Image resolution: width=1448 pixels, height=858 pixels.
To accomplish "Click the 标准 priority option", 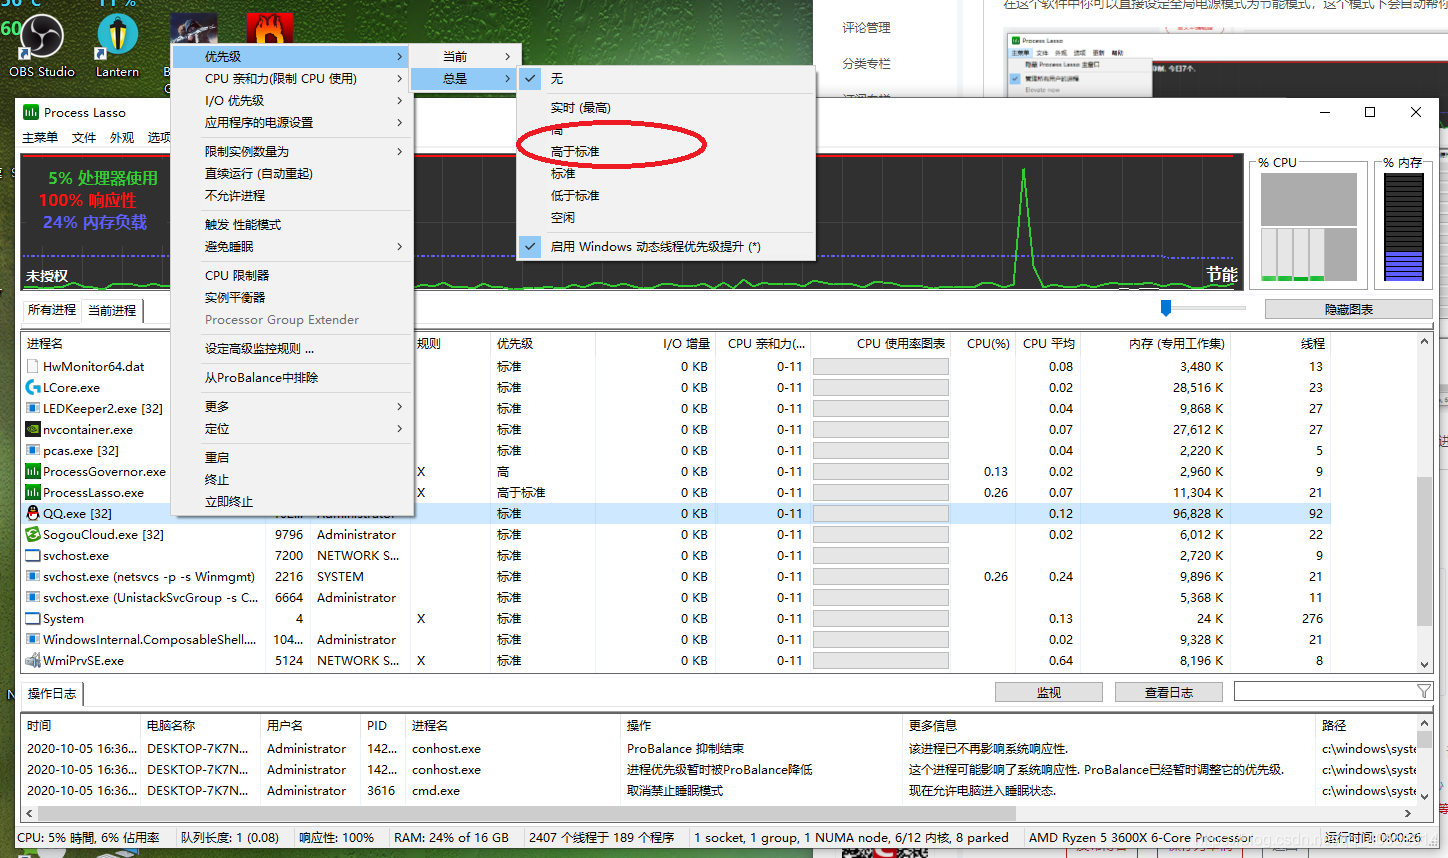I will coord(666,174).
